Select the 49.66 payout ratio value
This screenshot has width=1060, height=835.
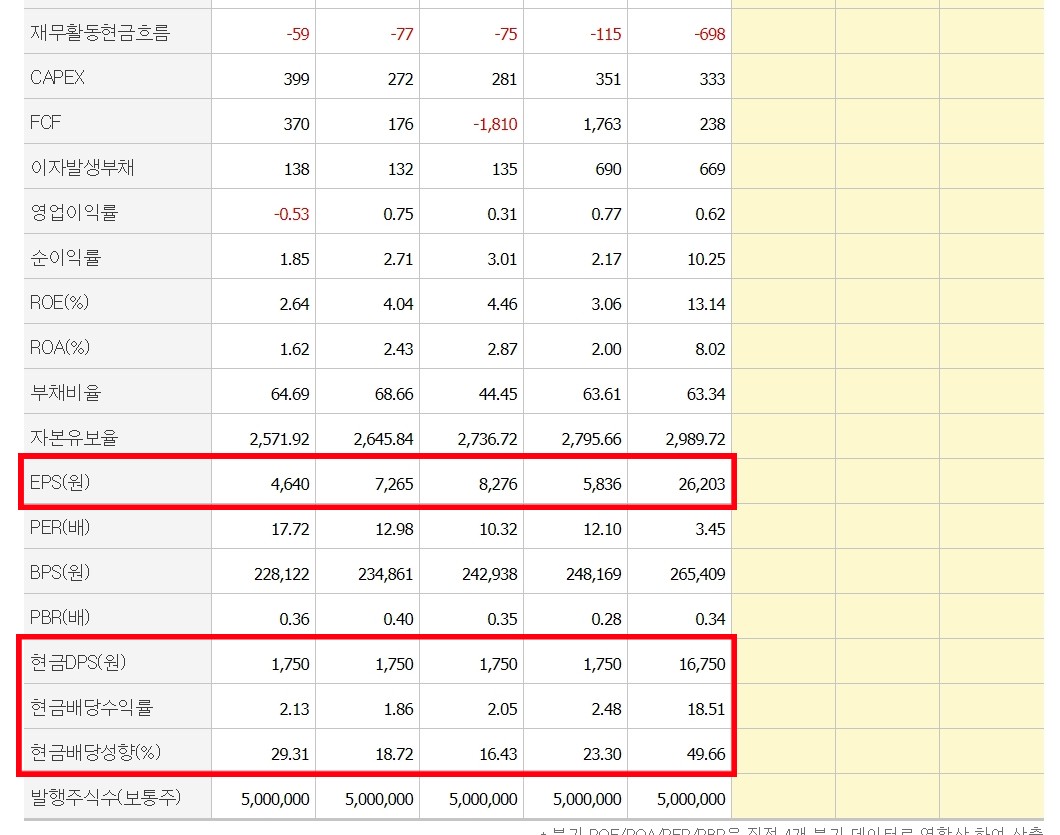pos(706,754)
